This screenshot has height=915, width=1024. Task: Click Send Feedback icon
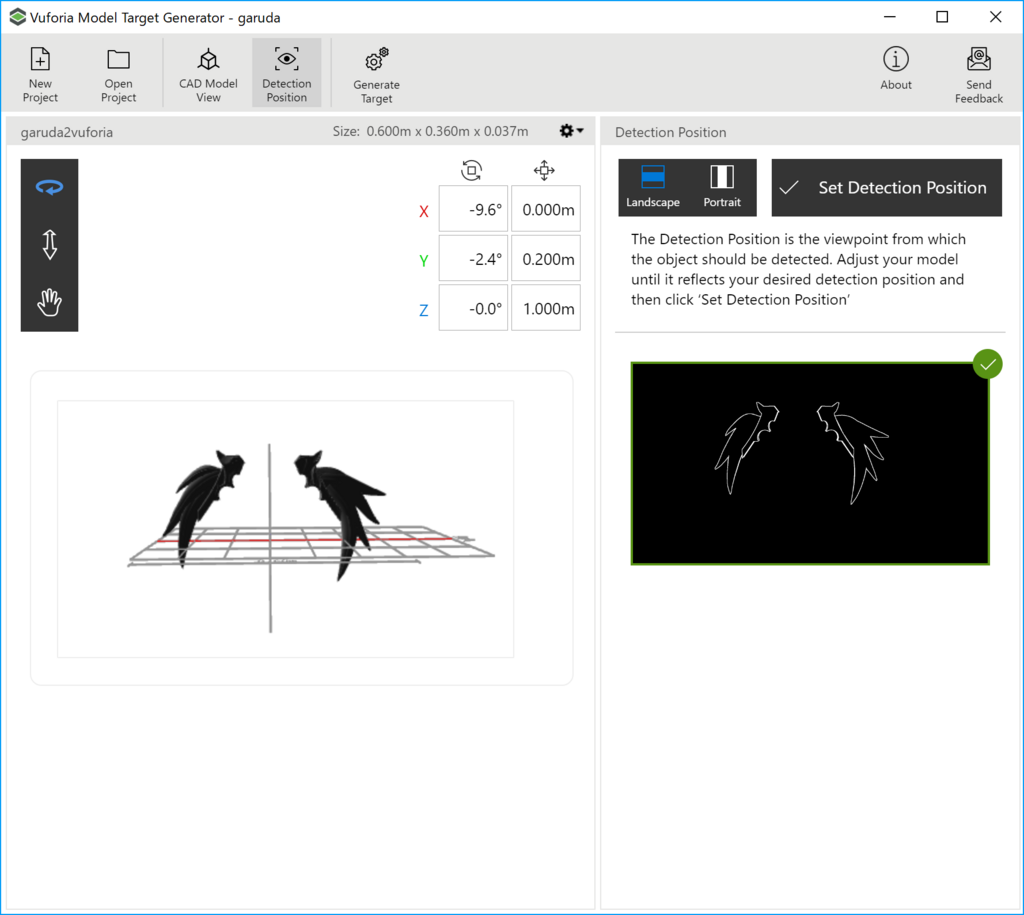coord(978,74)
